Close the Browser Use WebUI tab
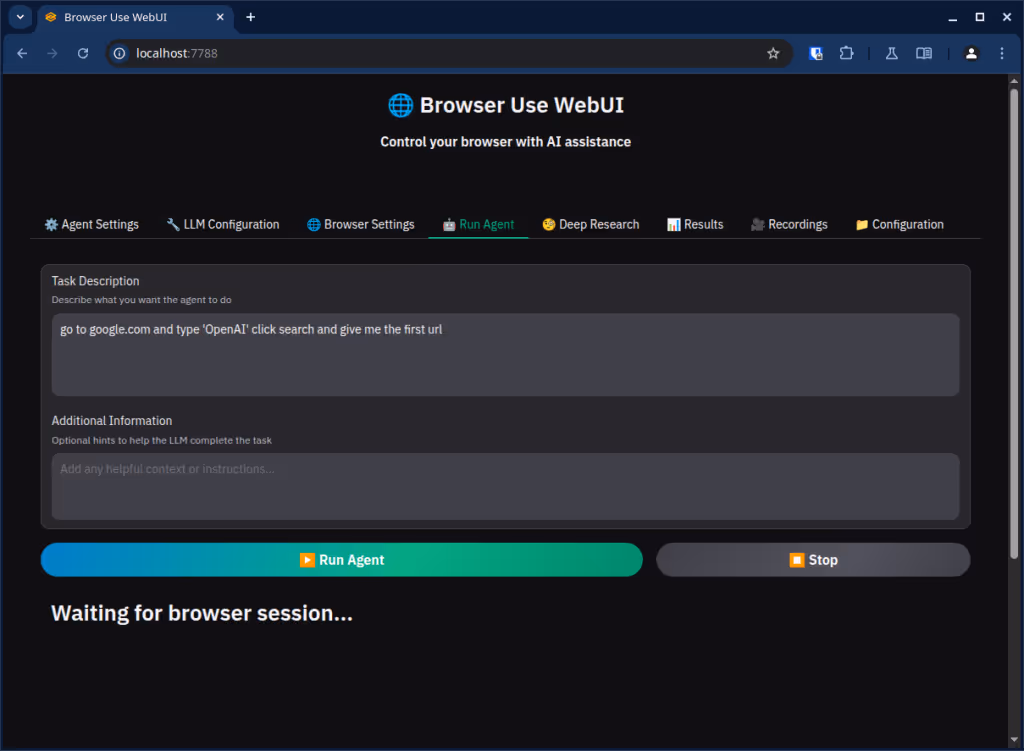This screenshot has width=1024, height=751. pyautogui.click(x=220, y=17)
